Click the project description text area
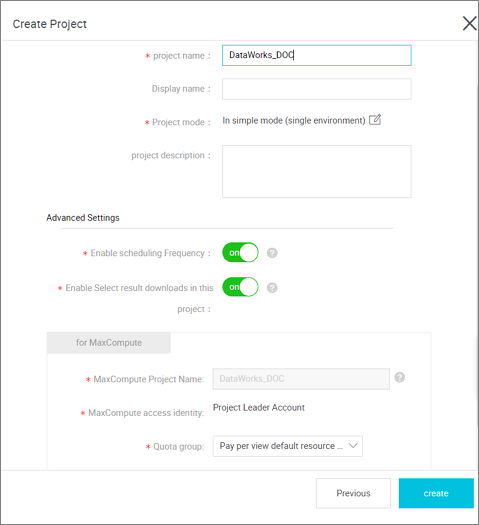 [x=317, y=171]
